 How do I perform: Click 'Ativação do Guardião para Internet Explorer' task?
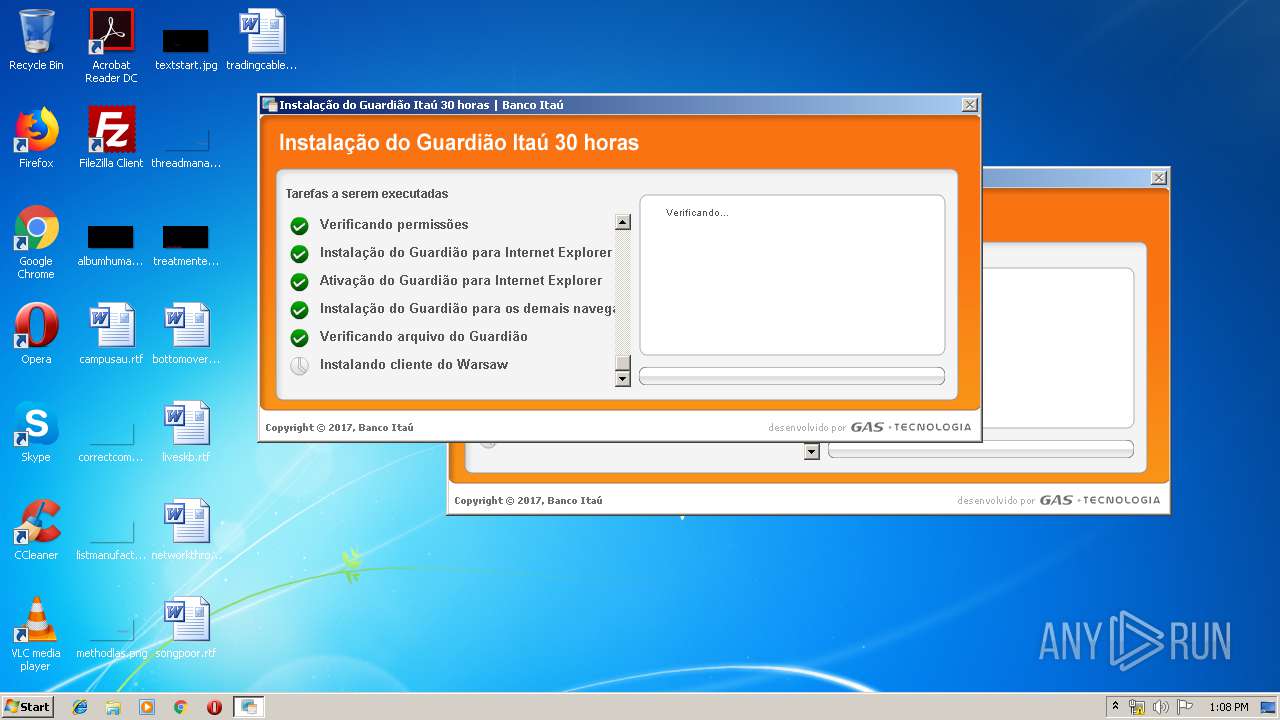tap(461, 280)
